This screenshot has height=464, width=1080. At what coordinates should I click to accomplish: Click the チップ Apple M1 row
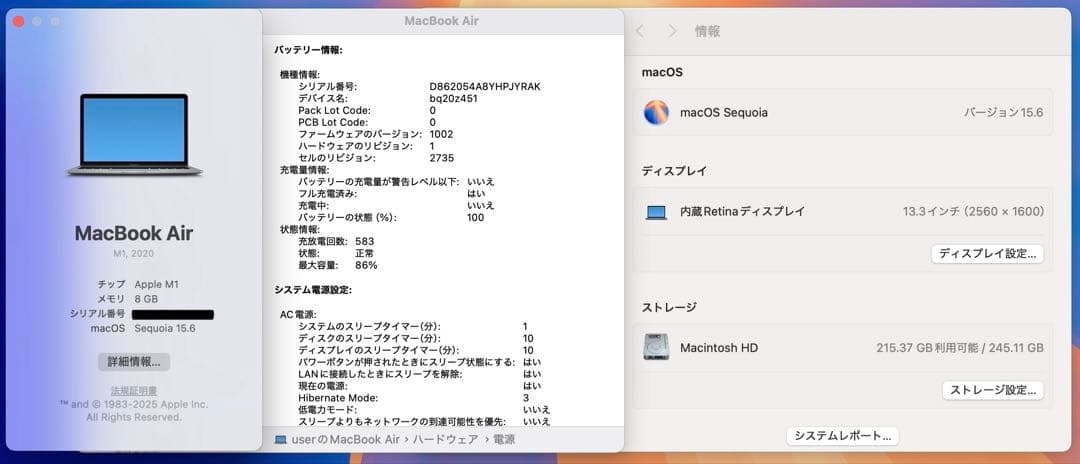(138, 284)
